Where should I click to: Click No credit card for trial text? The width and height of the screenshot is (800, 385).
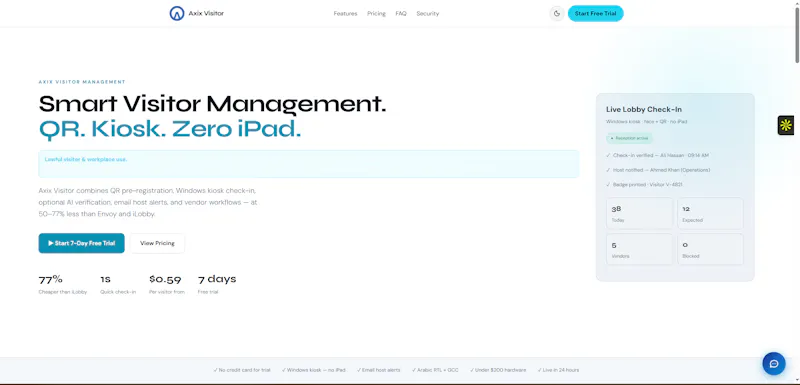point(242,370)
